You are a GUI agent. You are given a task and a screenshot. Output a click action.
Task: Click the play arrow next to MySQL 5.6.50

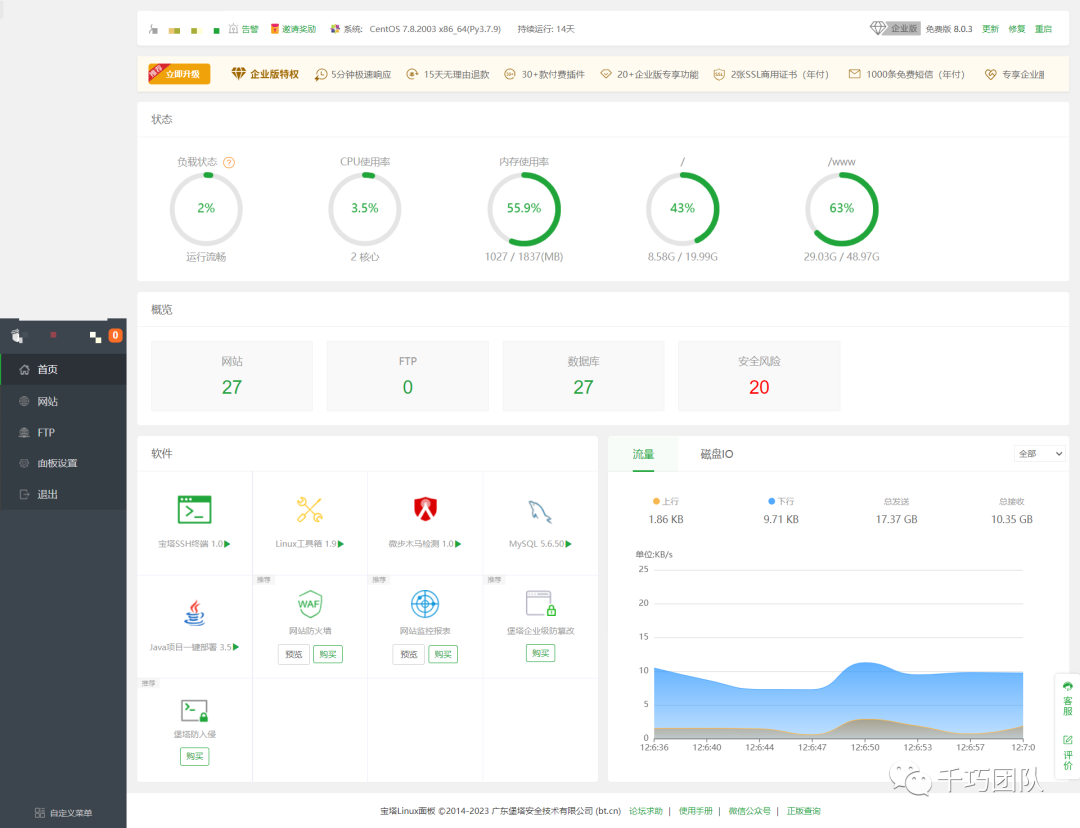[568, 544]
